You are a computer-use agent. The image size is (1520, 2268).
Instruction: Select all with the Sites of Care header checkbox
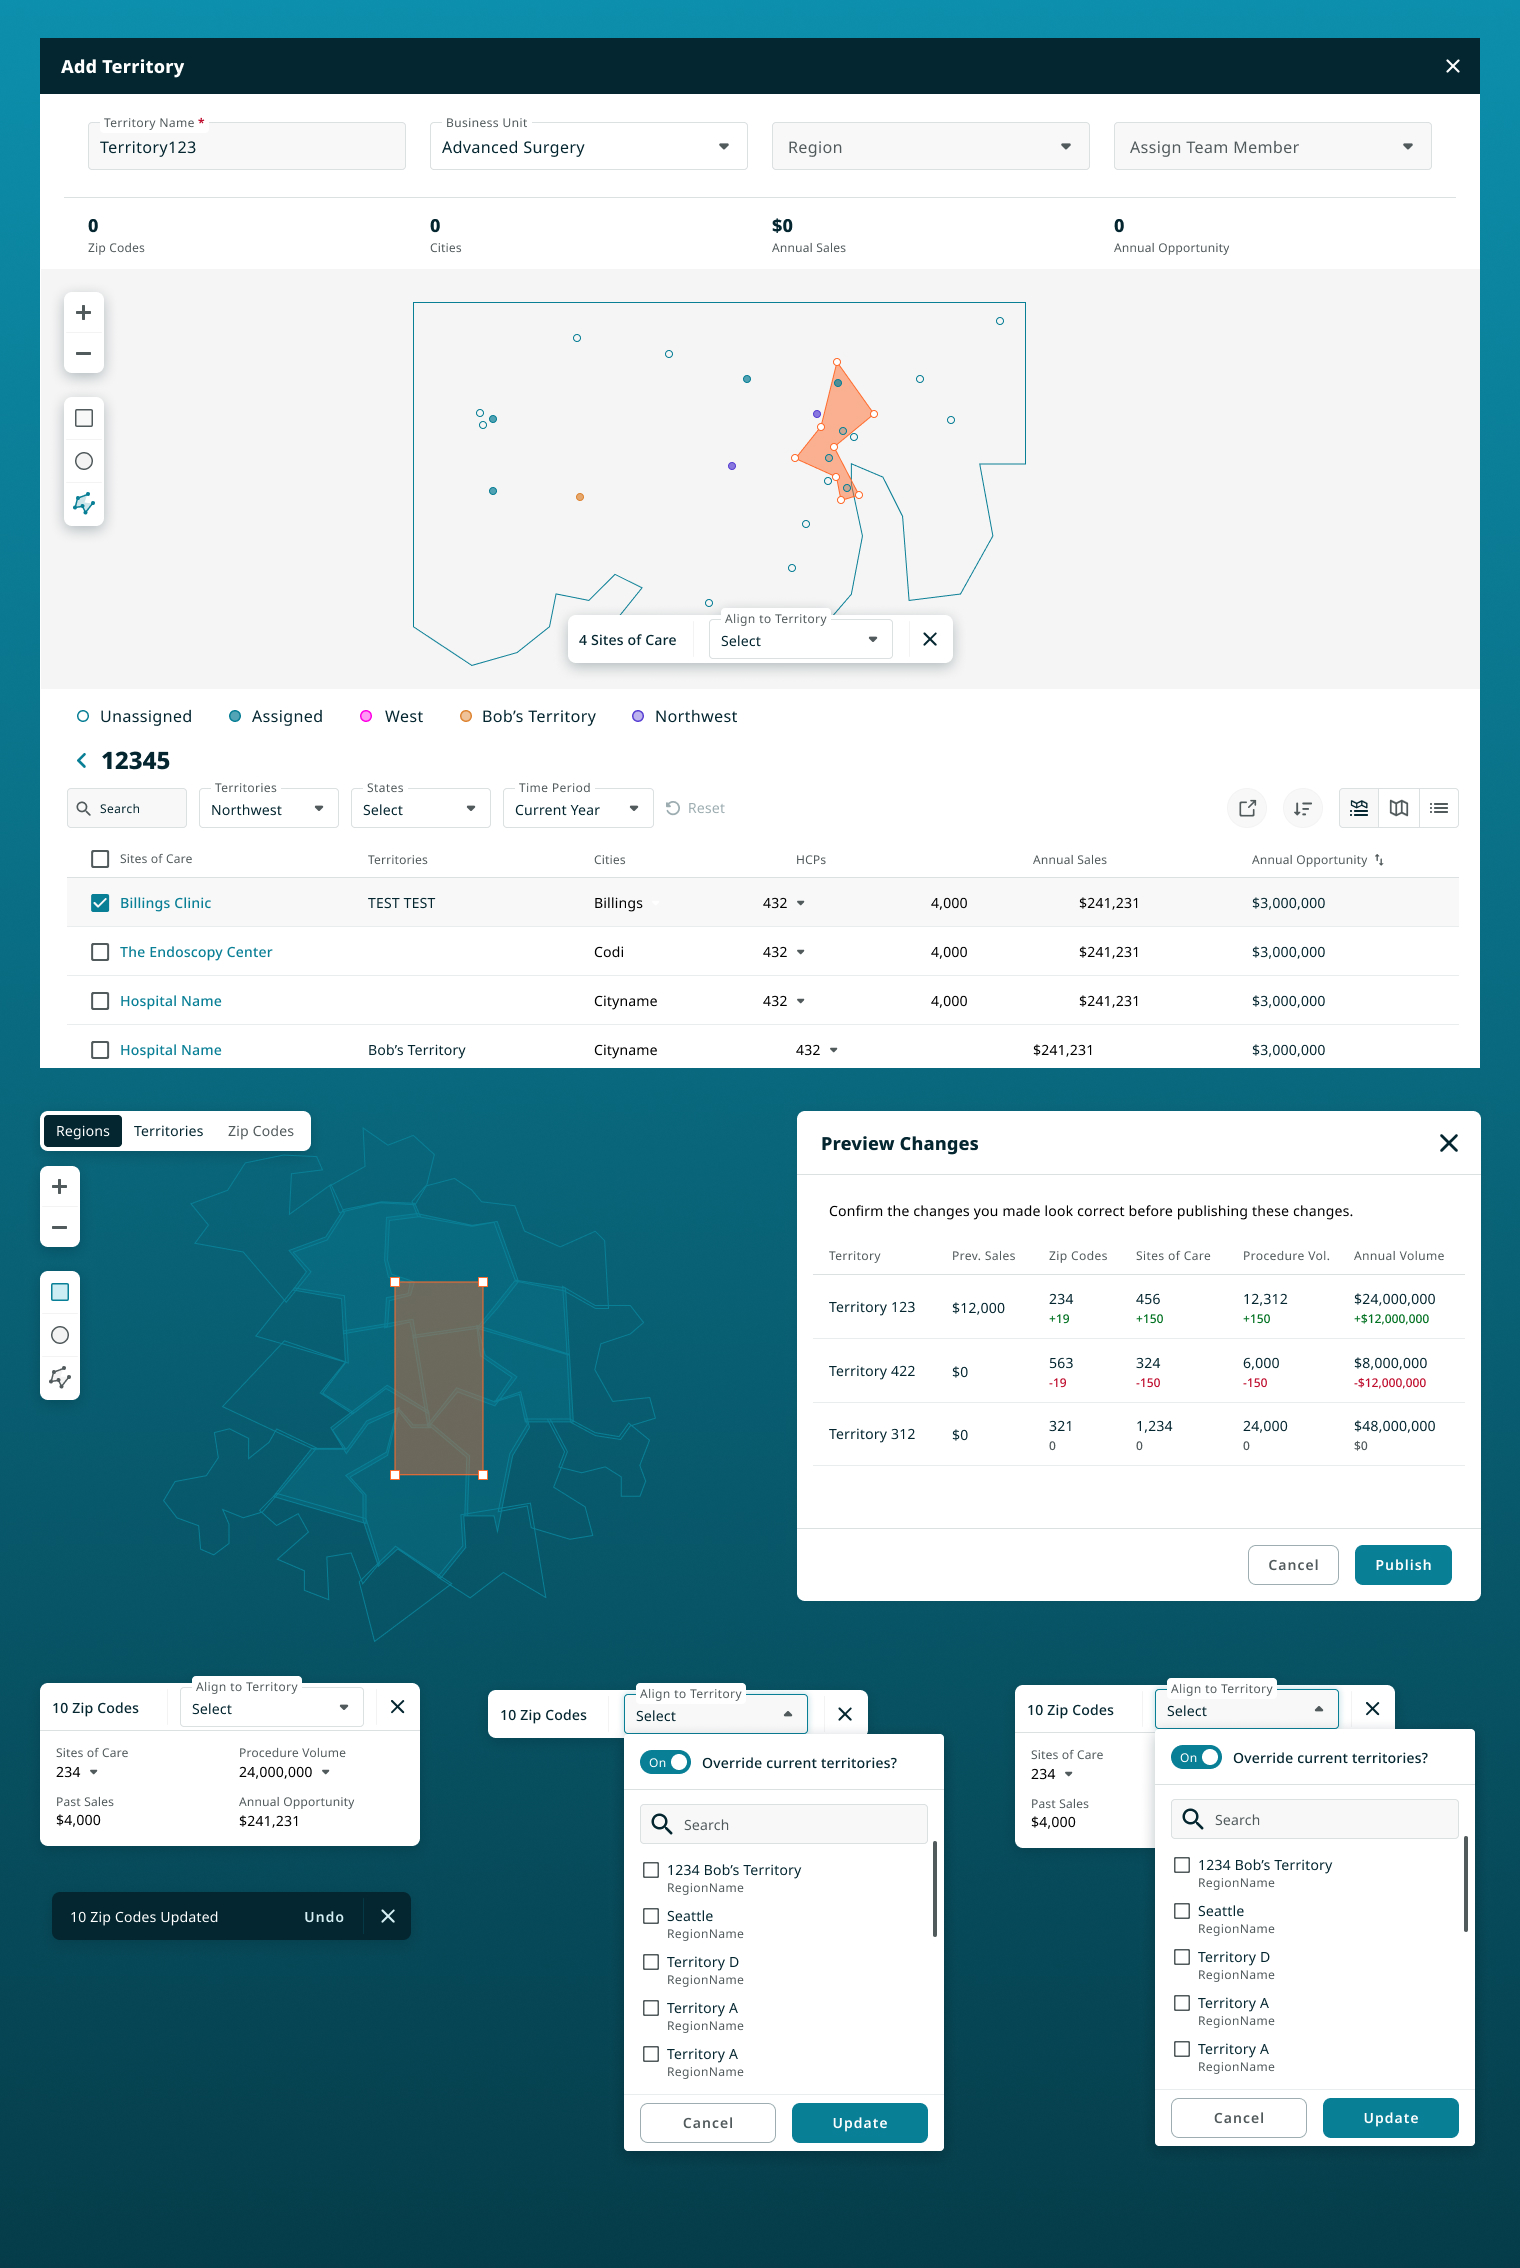(x=100, y=859)
